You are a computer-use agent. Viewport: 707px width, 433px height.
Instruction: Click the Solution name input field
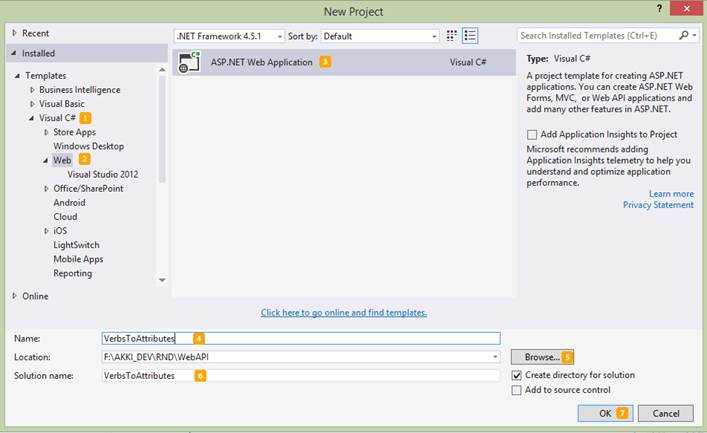point(301,375)
